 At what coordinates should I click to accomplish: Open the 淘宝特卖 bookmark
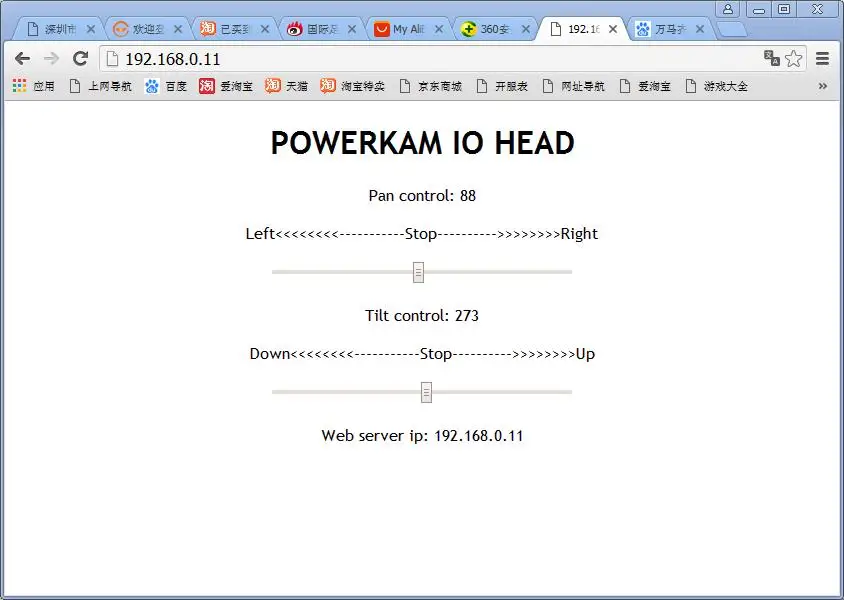pyautogui.click(x=353, y=86)
